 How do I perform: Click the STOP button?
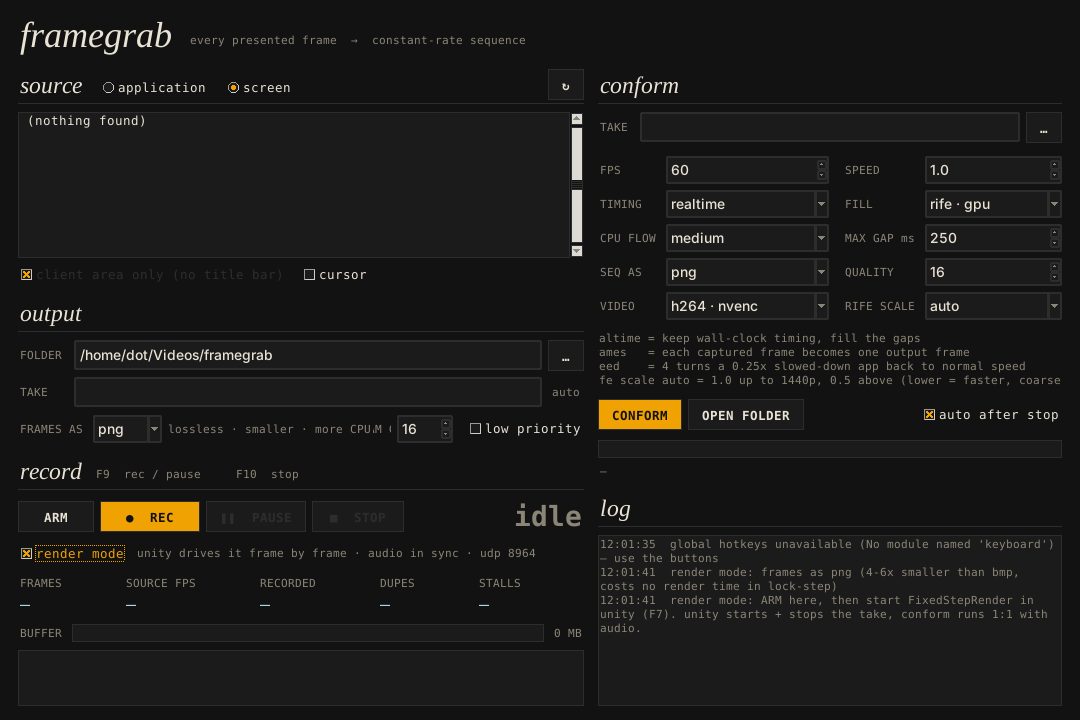click(357, 517)
